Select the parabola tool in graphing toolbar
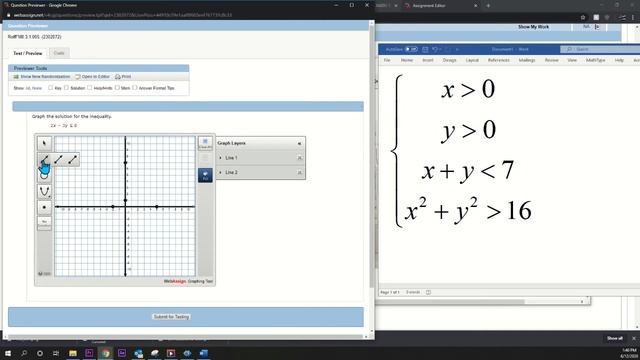 [44, 191]
